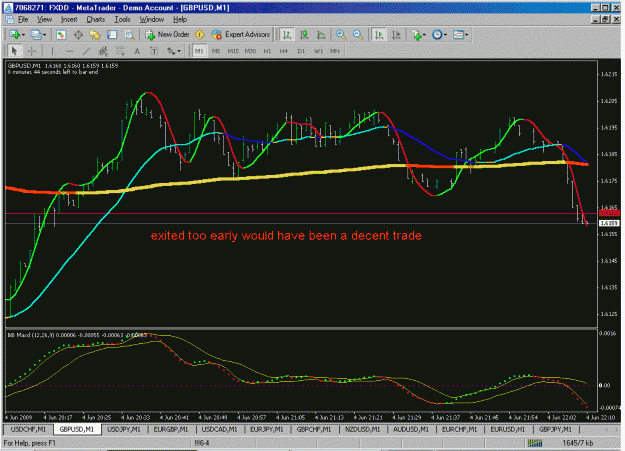The height and width of the screenshot is (451, 625).
Task: Select the H1 timeframe
Action: click(x=267, y=51)
